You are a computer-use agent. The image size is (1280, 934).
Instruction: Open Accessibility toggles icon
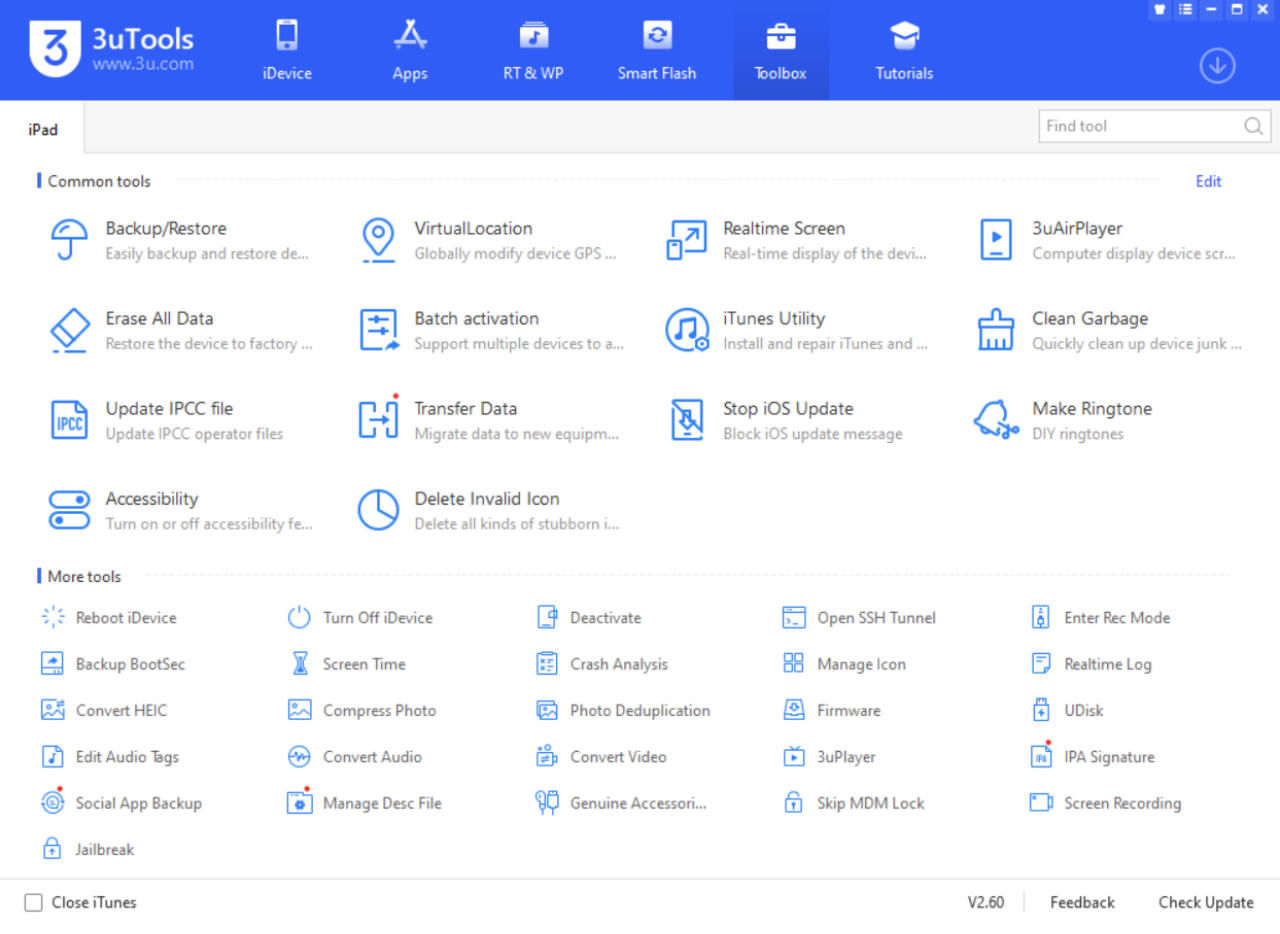point(70,510)
